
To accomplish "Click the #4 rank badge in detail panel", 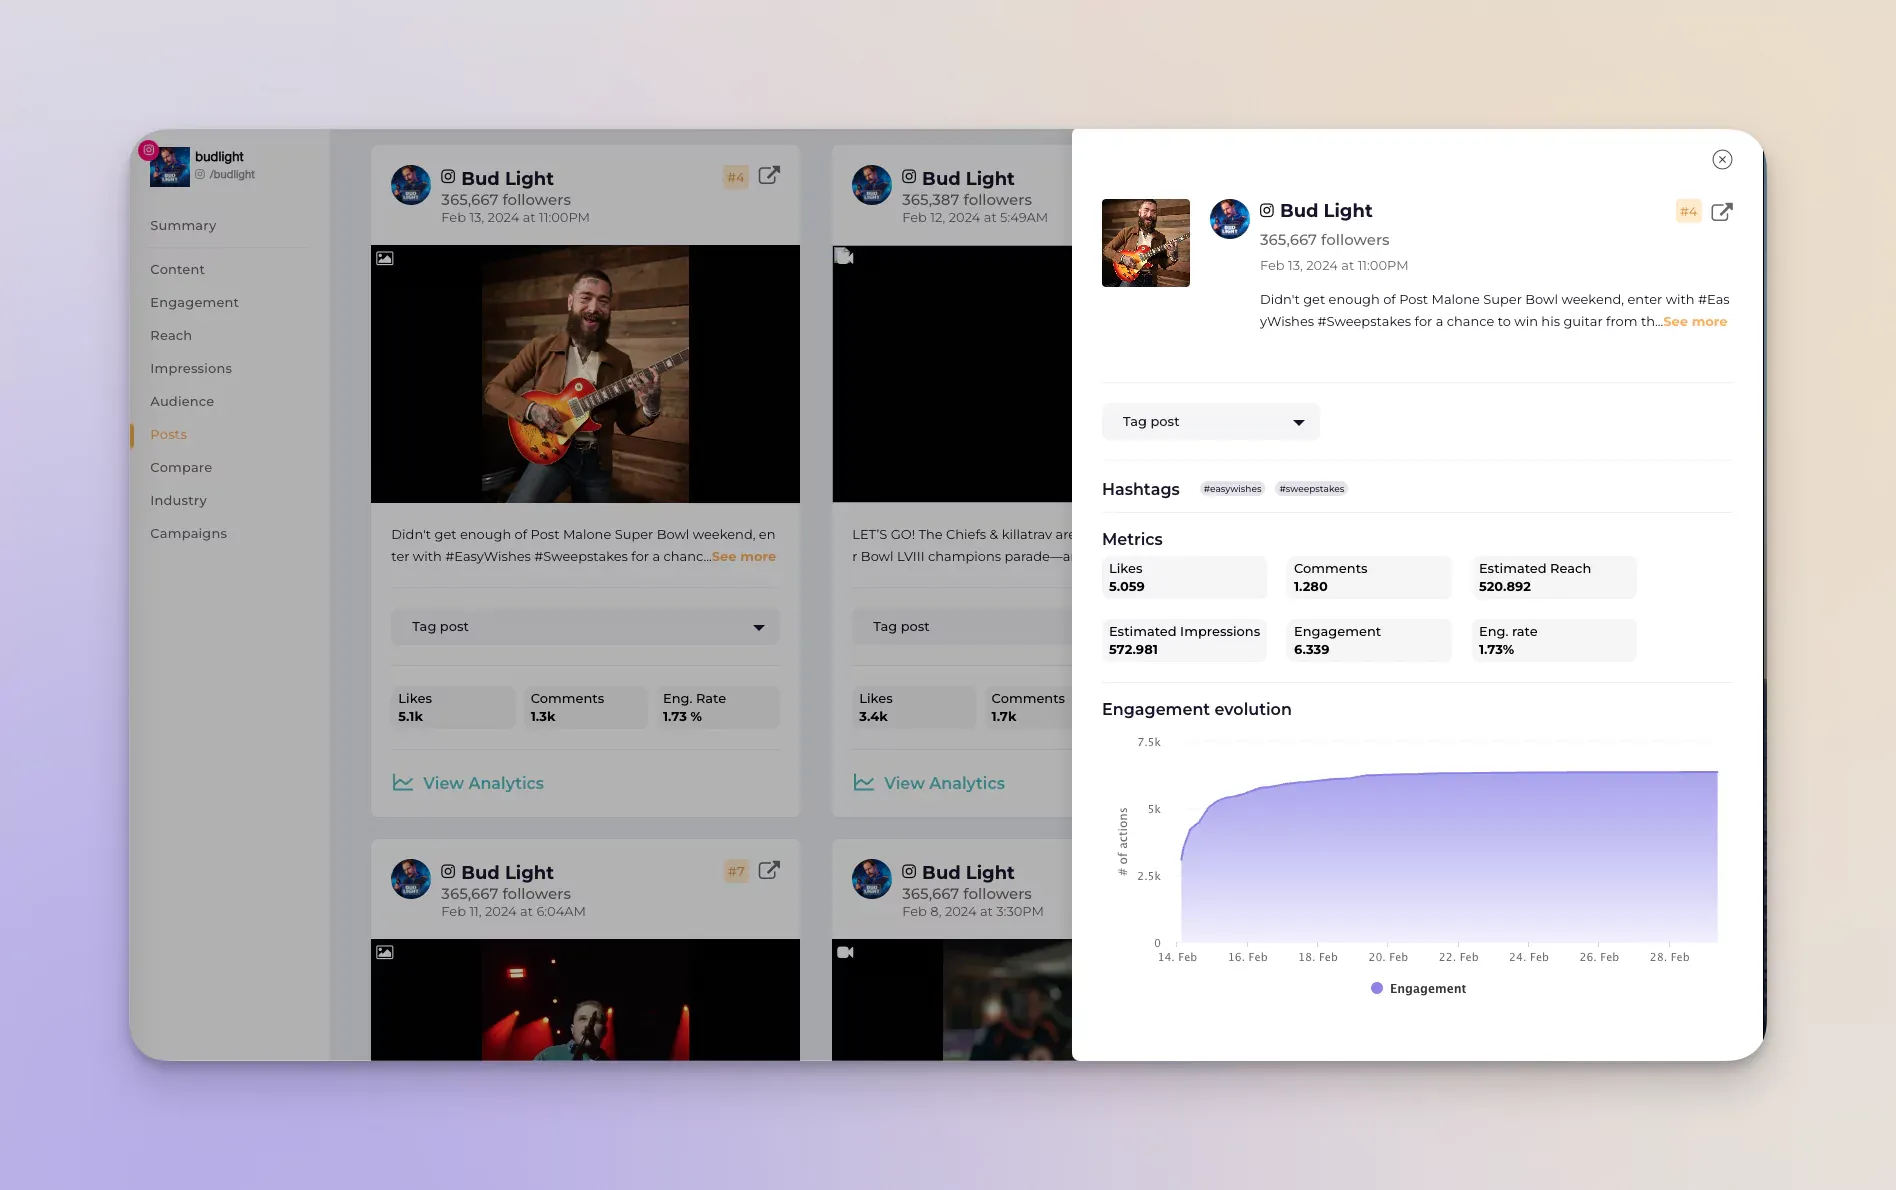I will [x=1688, y=212].
